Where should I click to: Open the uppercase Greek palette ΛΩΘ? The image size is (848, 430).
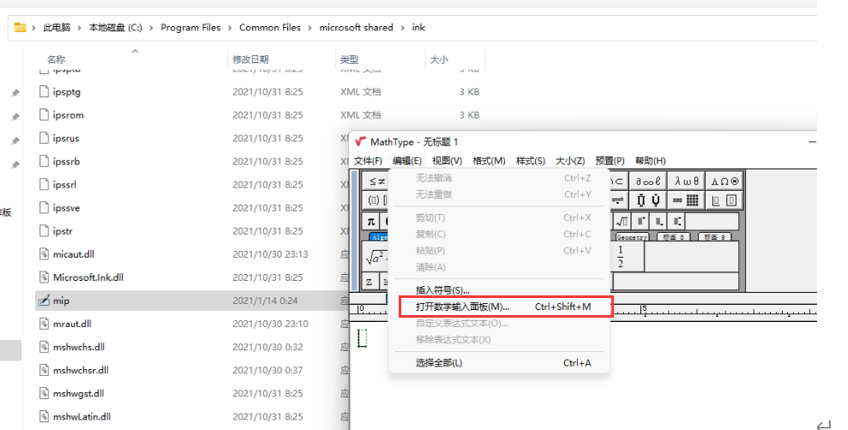[725, 181]
